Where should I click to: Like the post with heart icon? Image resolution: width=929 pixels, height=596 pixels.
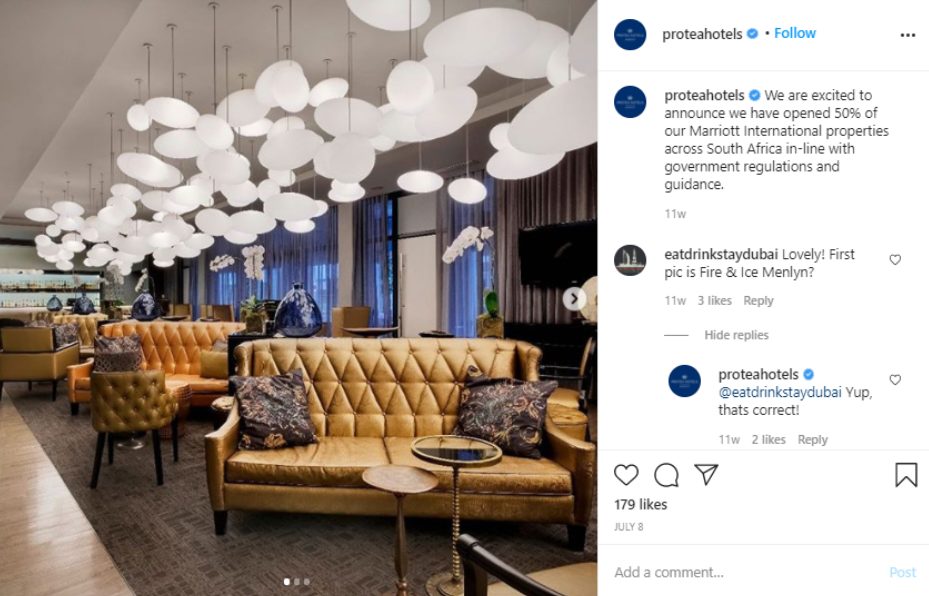[x=626, y=475]
